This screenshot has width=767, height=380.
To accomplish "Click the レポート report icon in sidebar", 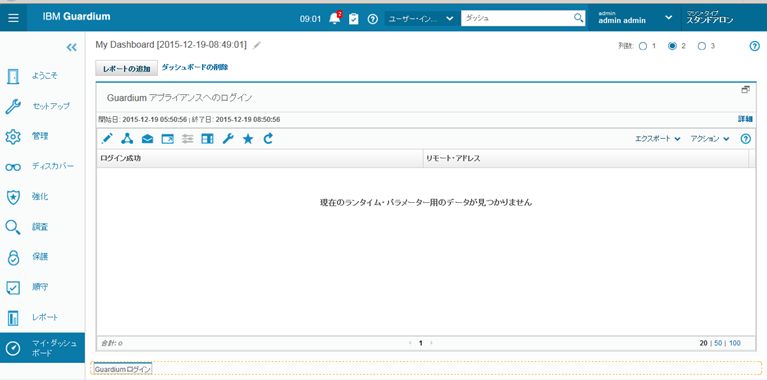I will pyautogui.click(x=13, y=318).
